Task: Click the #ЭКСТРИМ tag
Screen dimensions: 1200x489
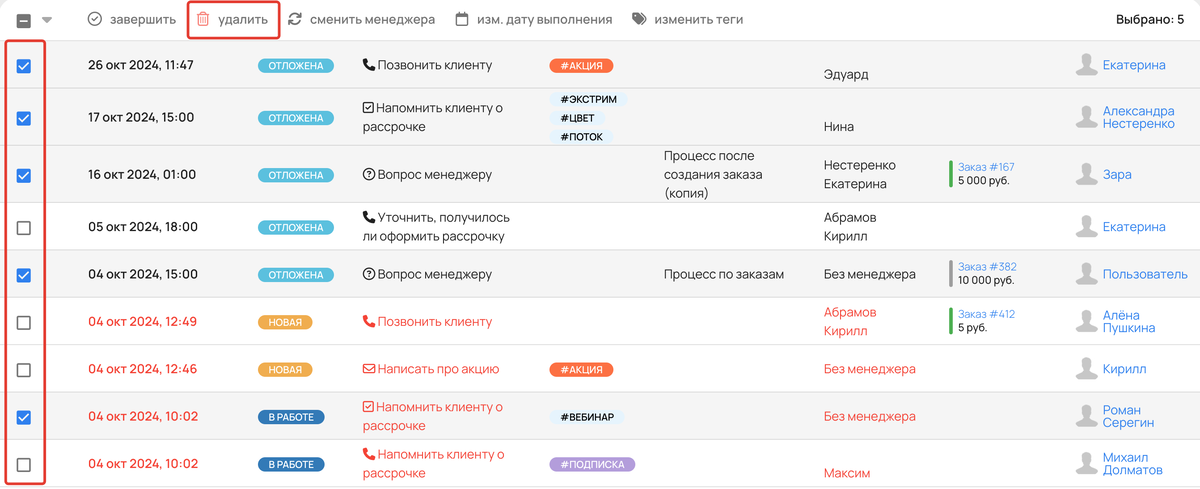Action: pos(588,99)
